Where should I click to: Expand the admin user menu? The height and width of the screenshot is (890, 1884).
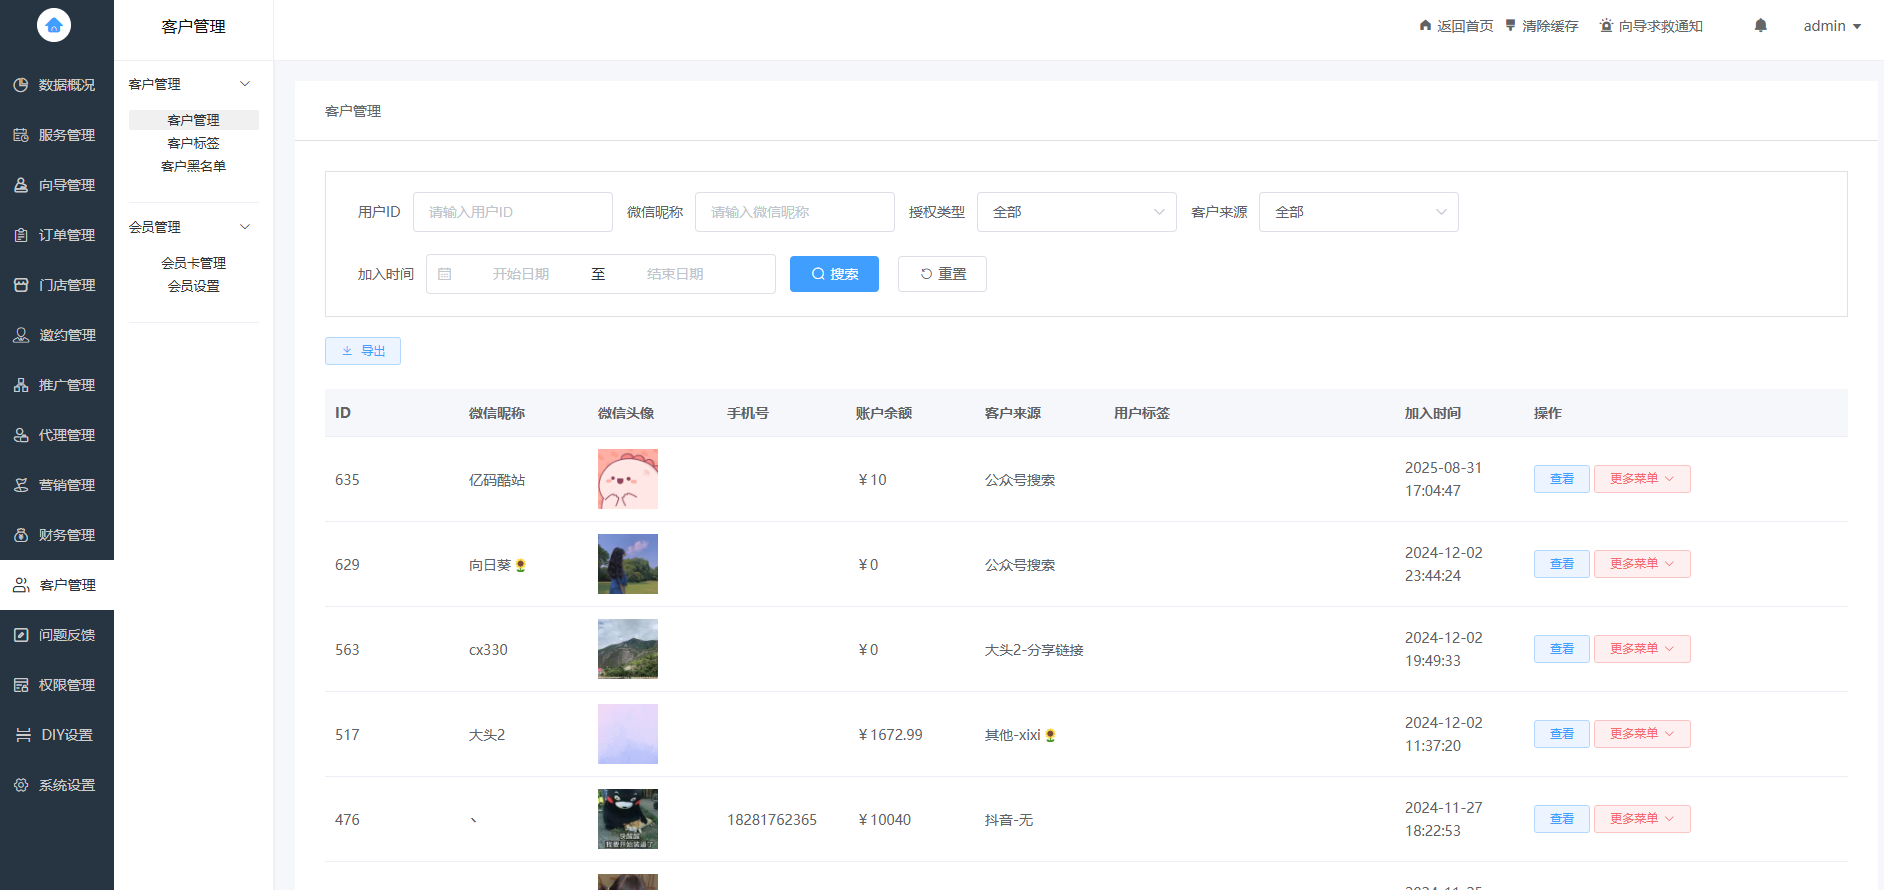[1831, 26]
